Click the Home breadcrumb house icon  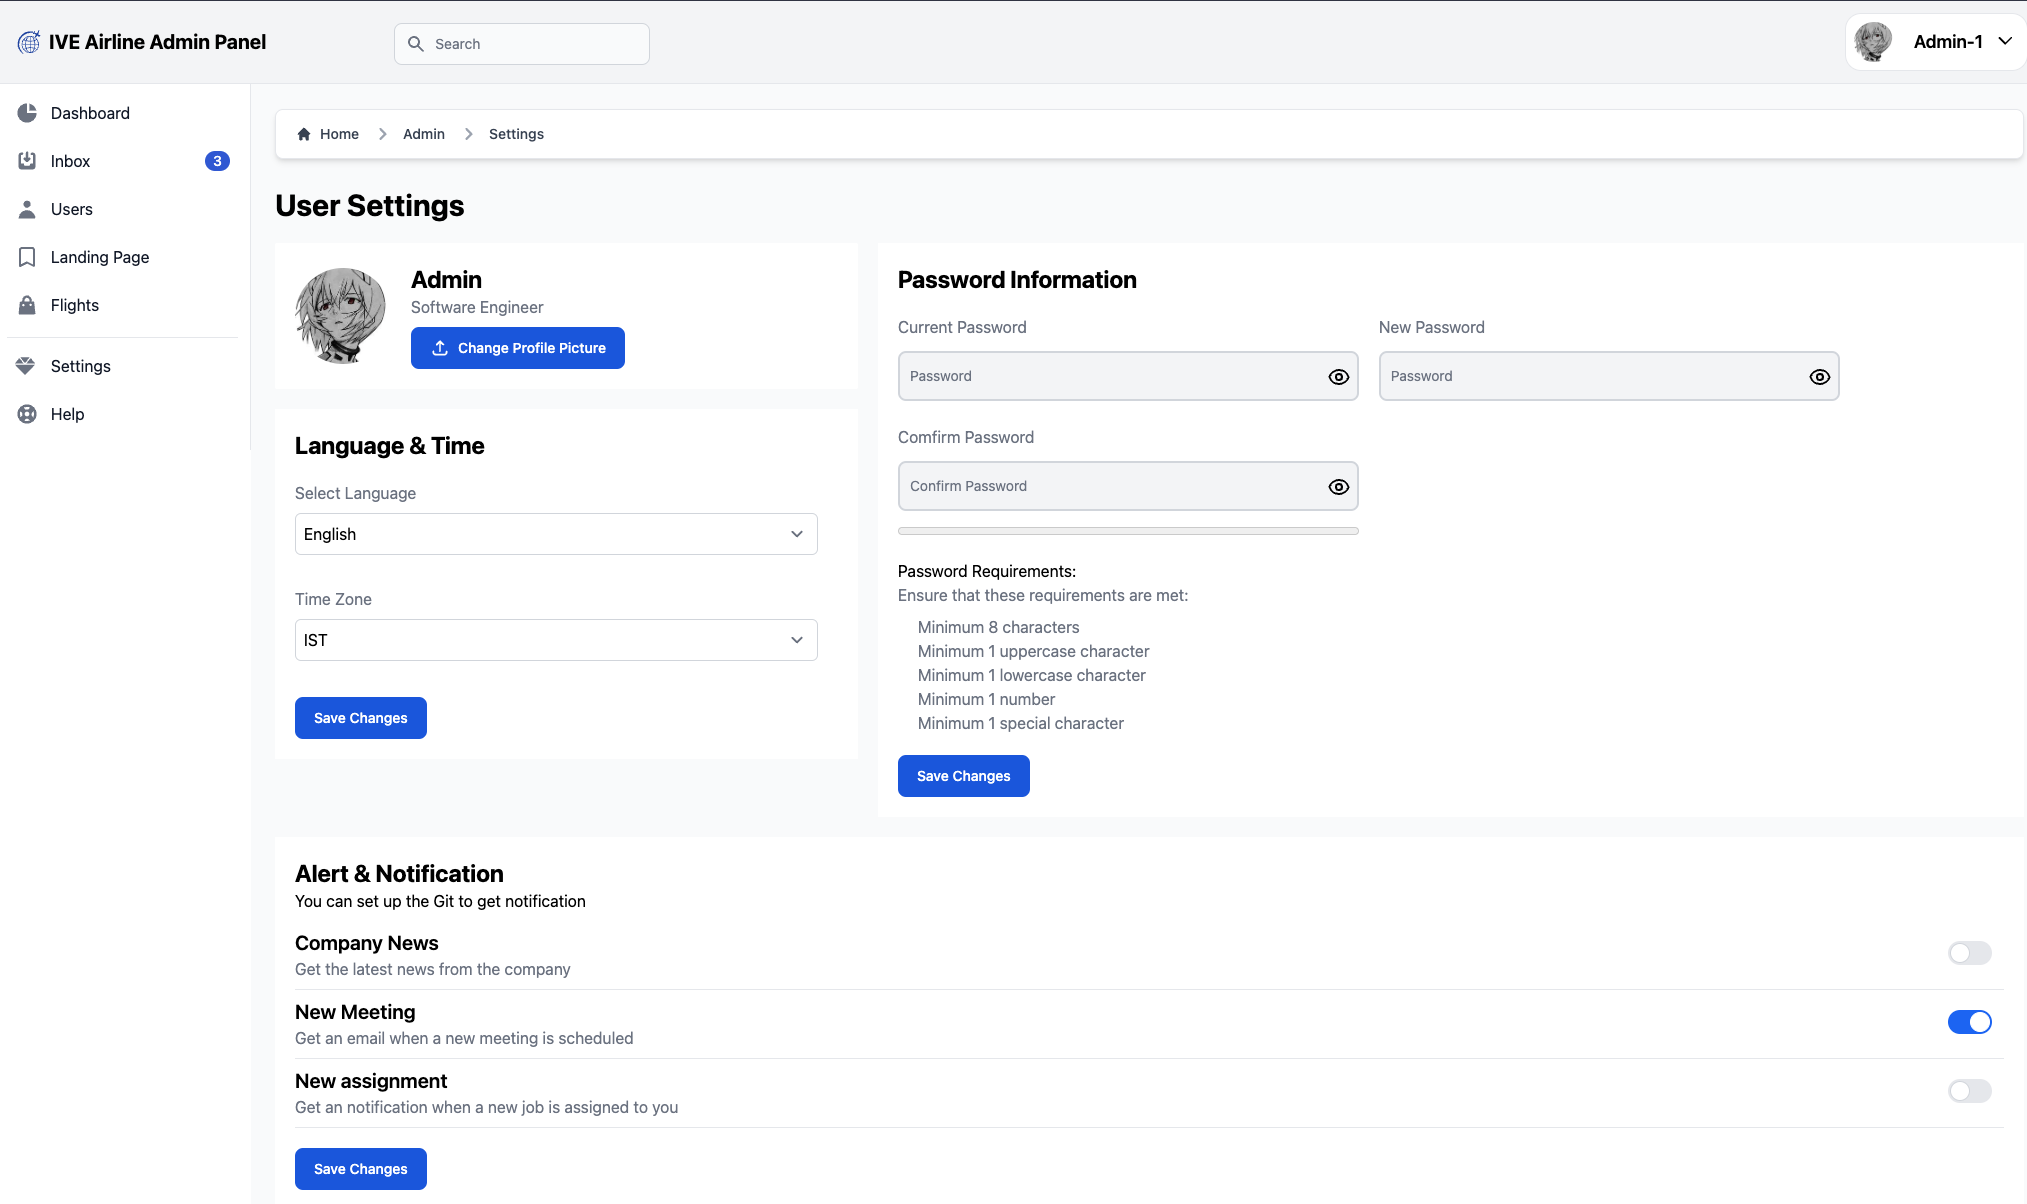click(x=304, y=134)
